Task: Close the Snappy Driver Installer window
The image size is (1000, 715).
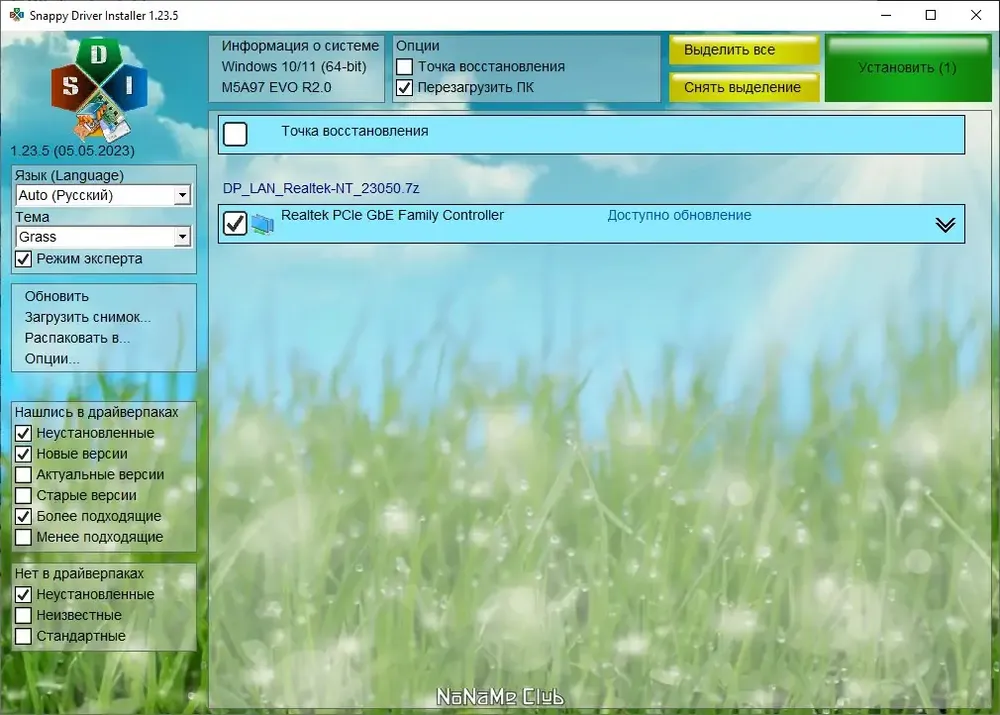Action: 976,15
